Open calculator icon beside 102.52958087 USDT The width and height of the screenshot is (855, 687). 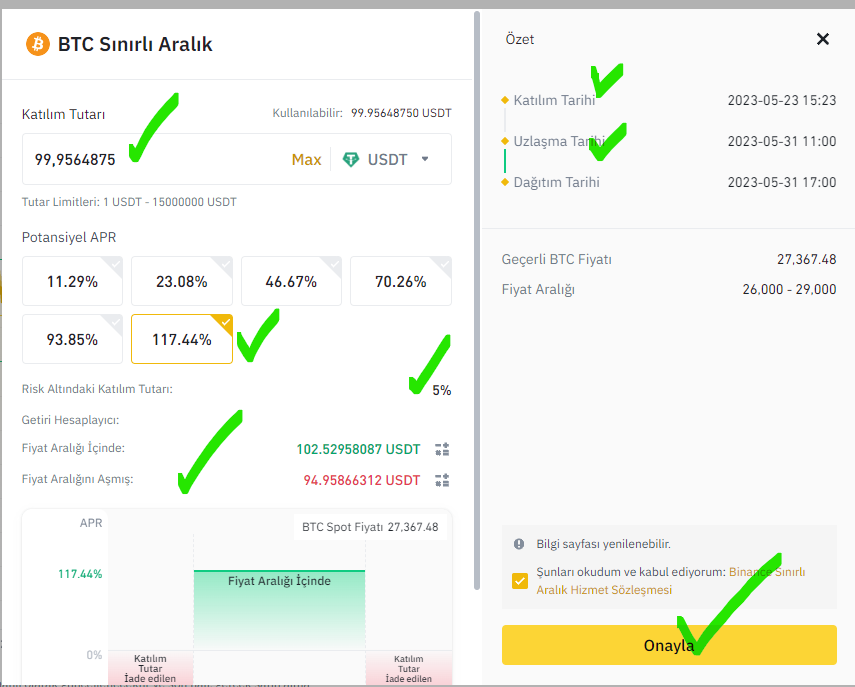pyautogui.click(x=442, y=449)
